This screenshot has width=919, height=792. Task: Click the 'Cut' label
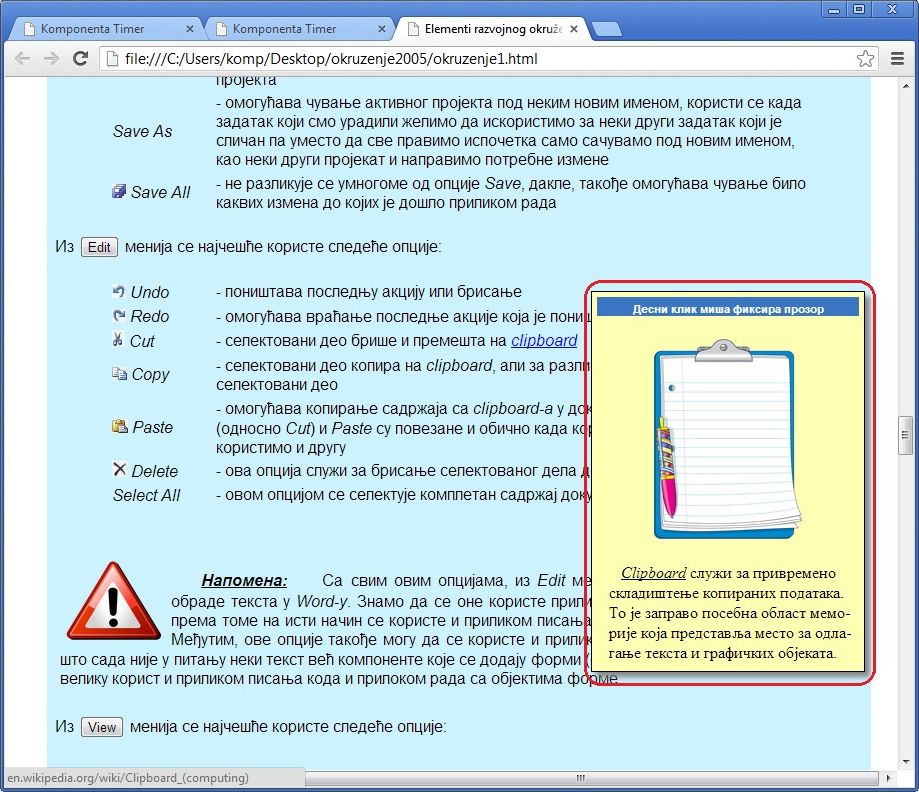tap(142, 341)
